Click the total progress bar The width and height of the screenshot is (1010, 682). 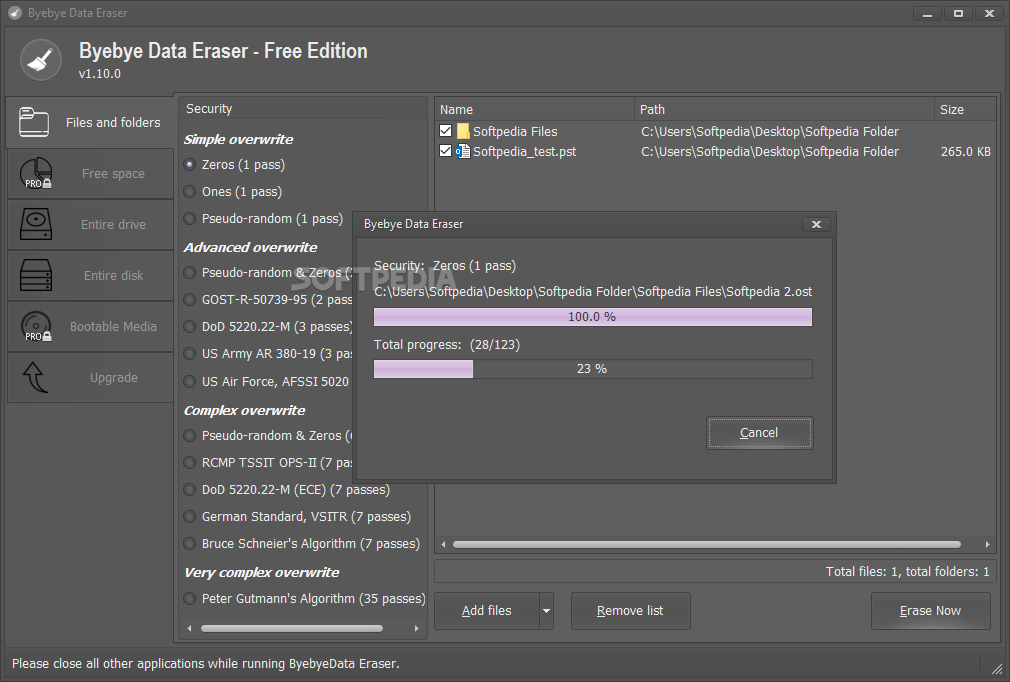click(593, 369)
